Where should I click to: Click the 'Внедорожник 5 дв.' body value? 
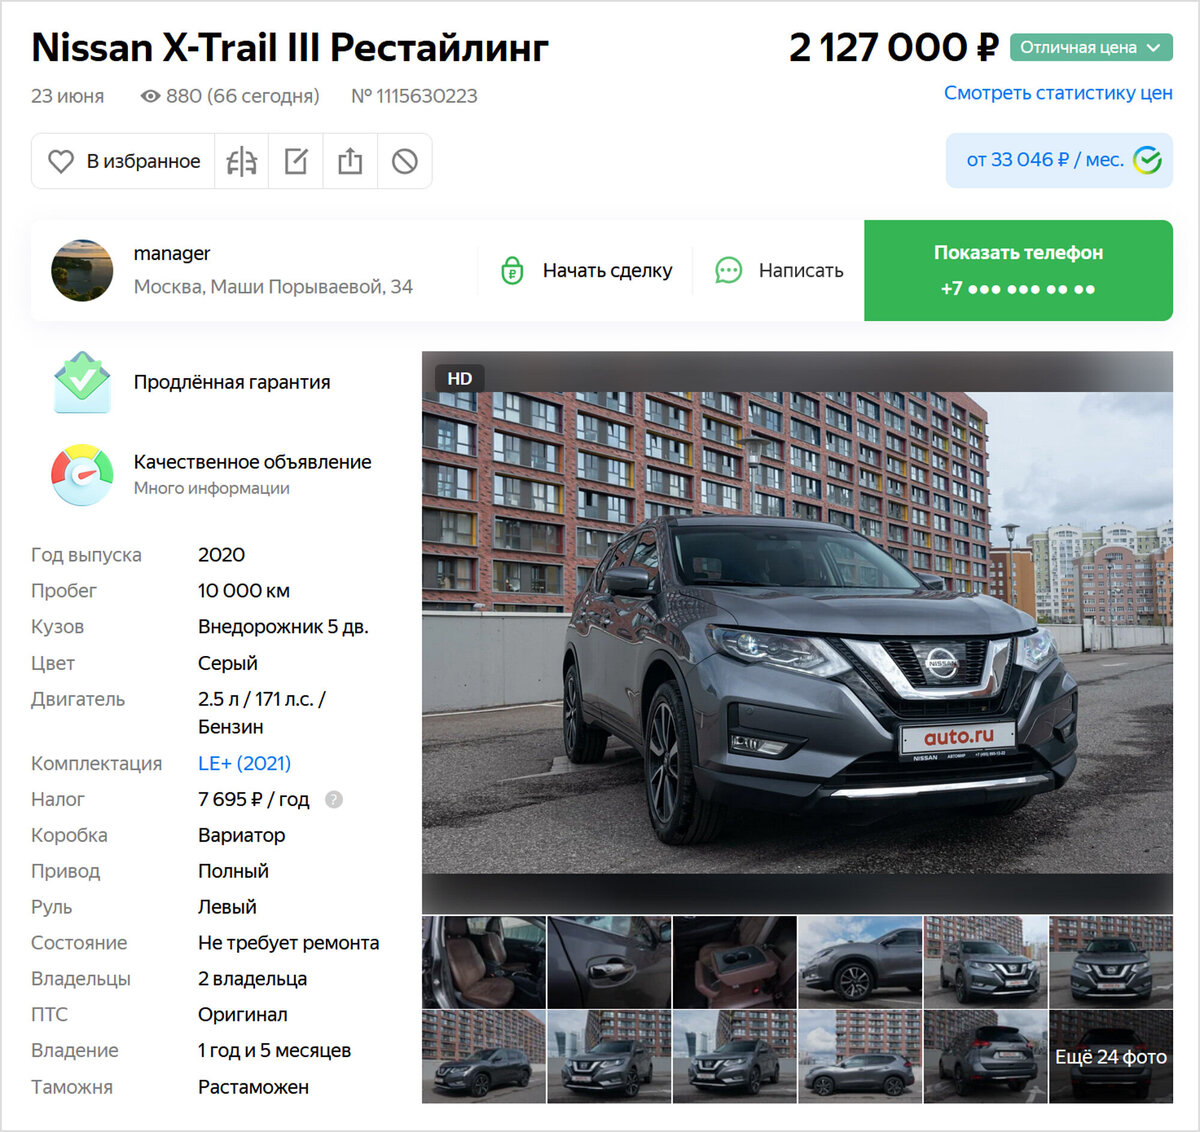coord(283,627)
